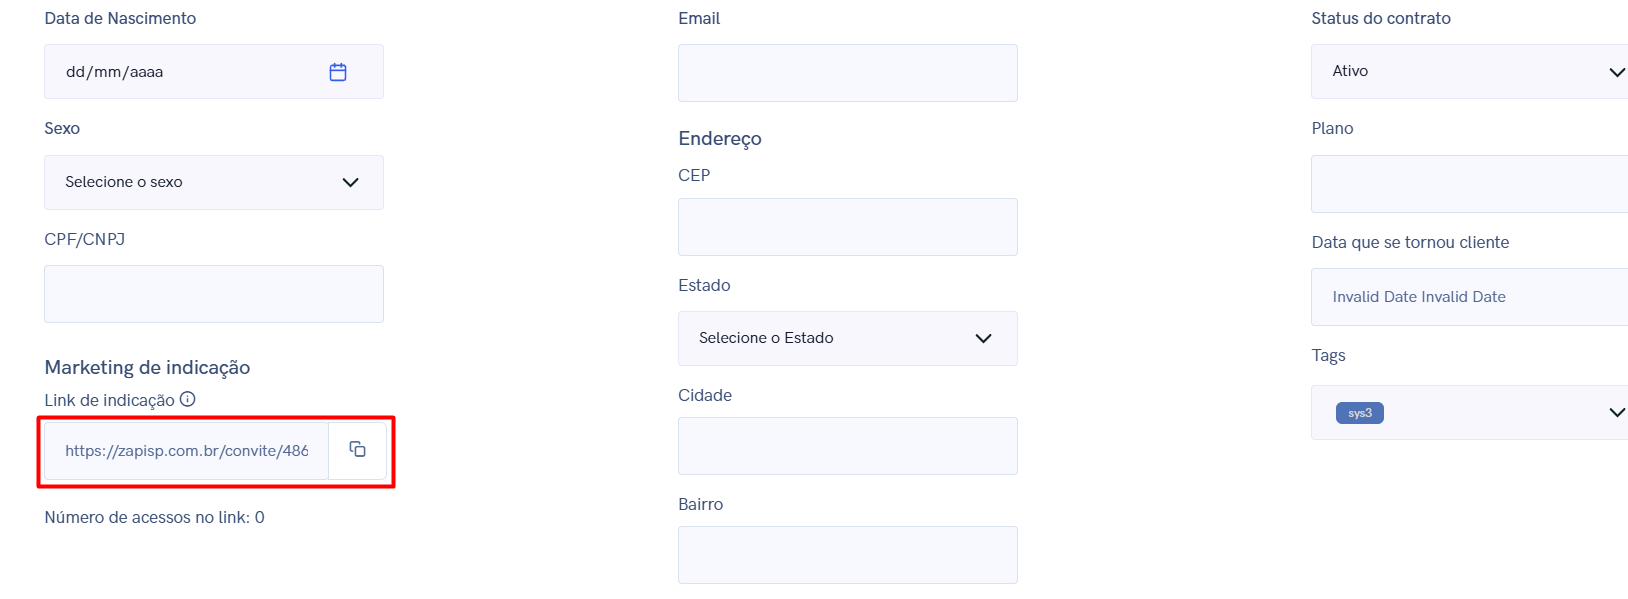Click the Número de acessos no link text
This screenshot has height=599, width=1628.
(x=154, y=517)
